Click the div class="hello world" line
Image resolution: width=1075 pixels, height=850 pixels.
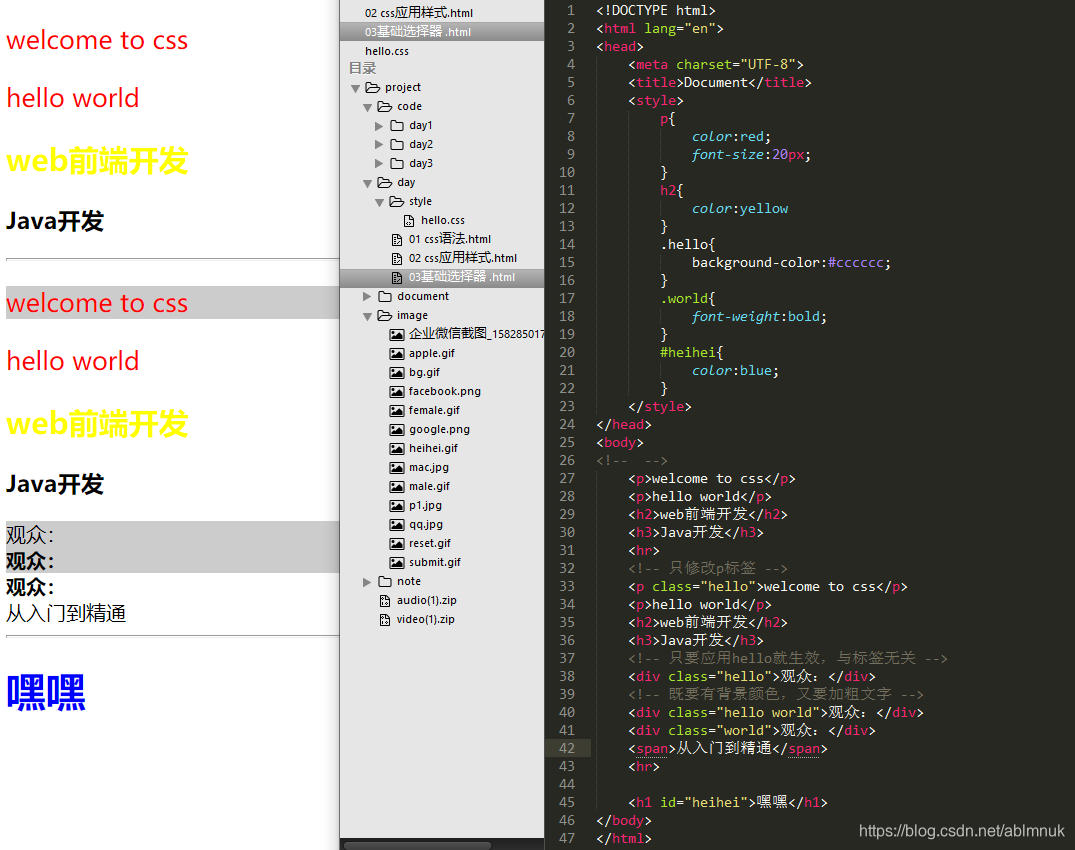[775, 712]
